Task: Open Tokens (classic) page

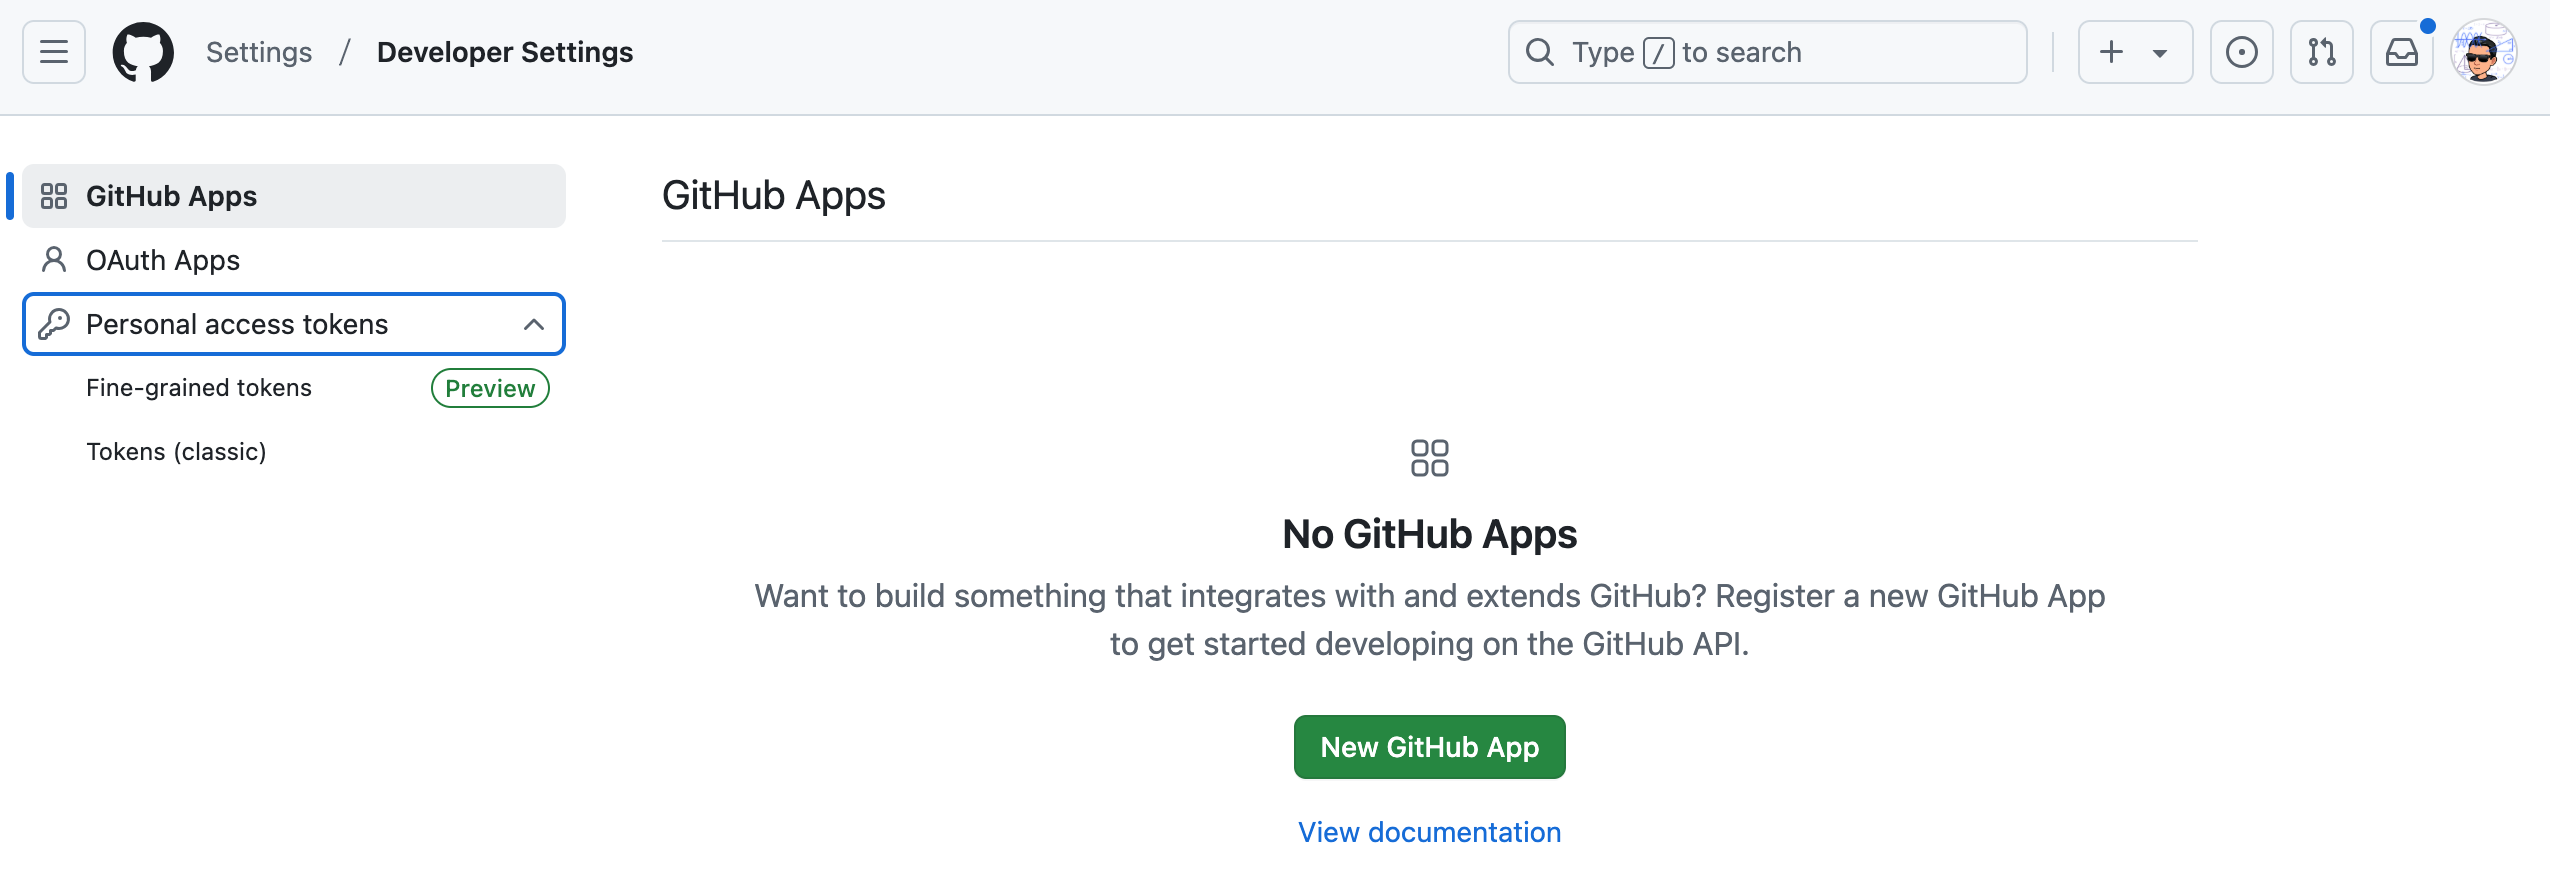Action: coord(176,452)
